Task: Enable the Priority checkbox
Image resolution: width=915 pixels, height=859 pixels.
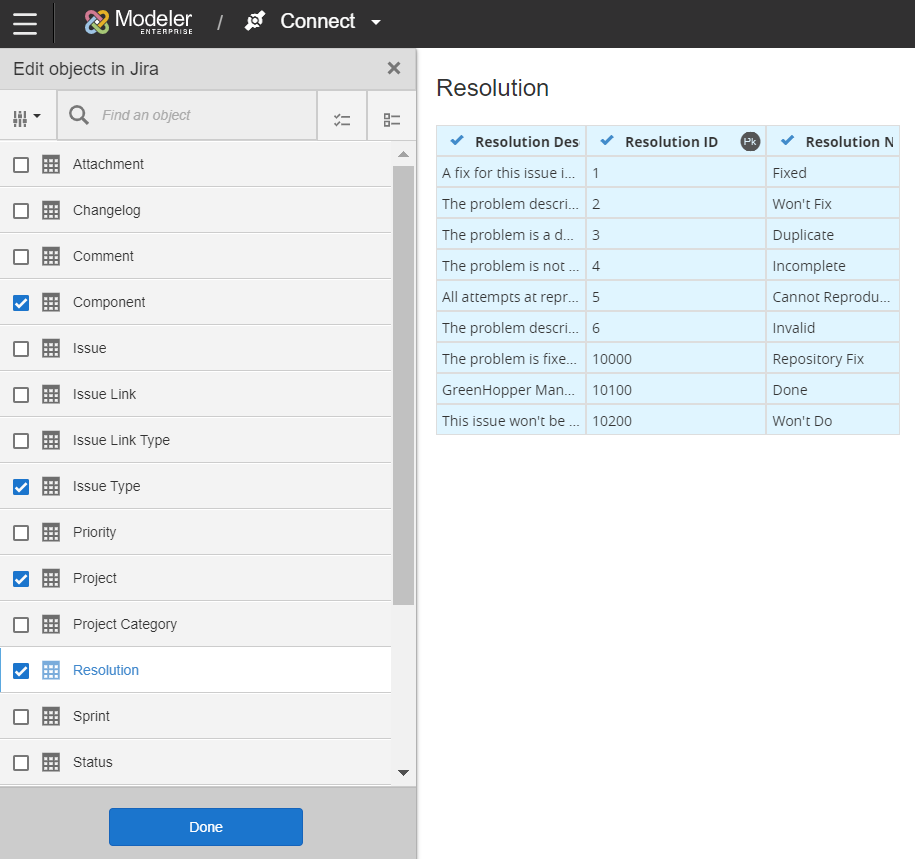Action: click(x=21, y=533)
